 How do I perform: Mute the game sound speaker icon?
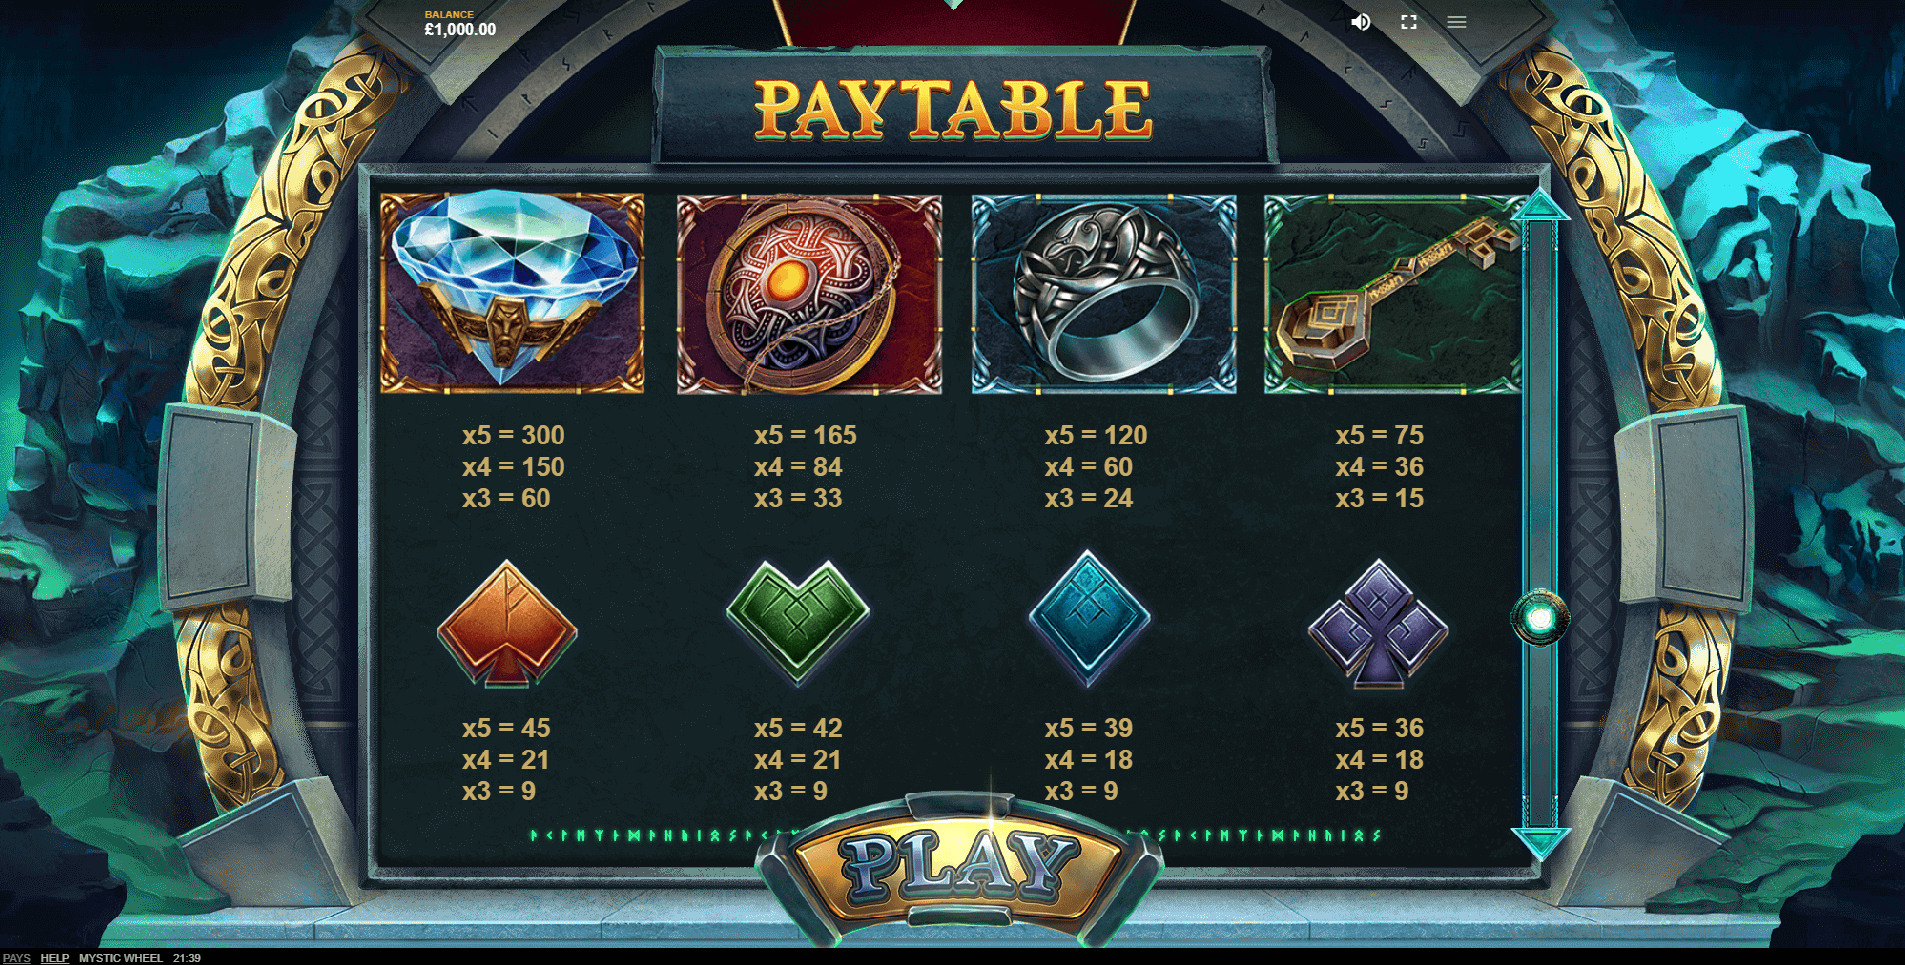coord(1361,22)
